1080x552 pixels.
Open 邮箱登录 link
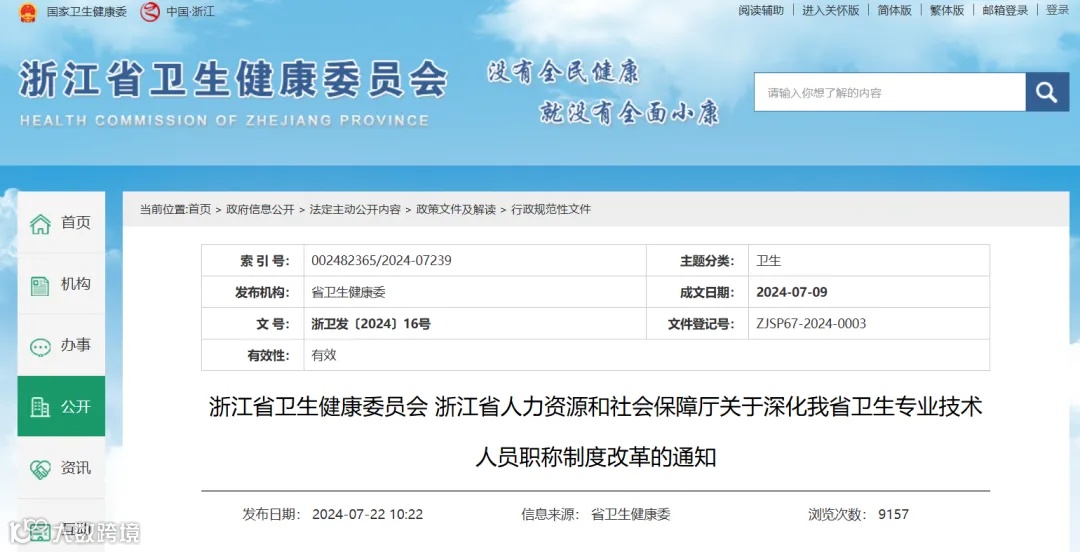(1005, 10)
